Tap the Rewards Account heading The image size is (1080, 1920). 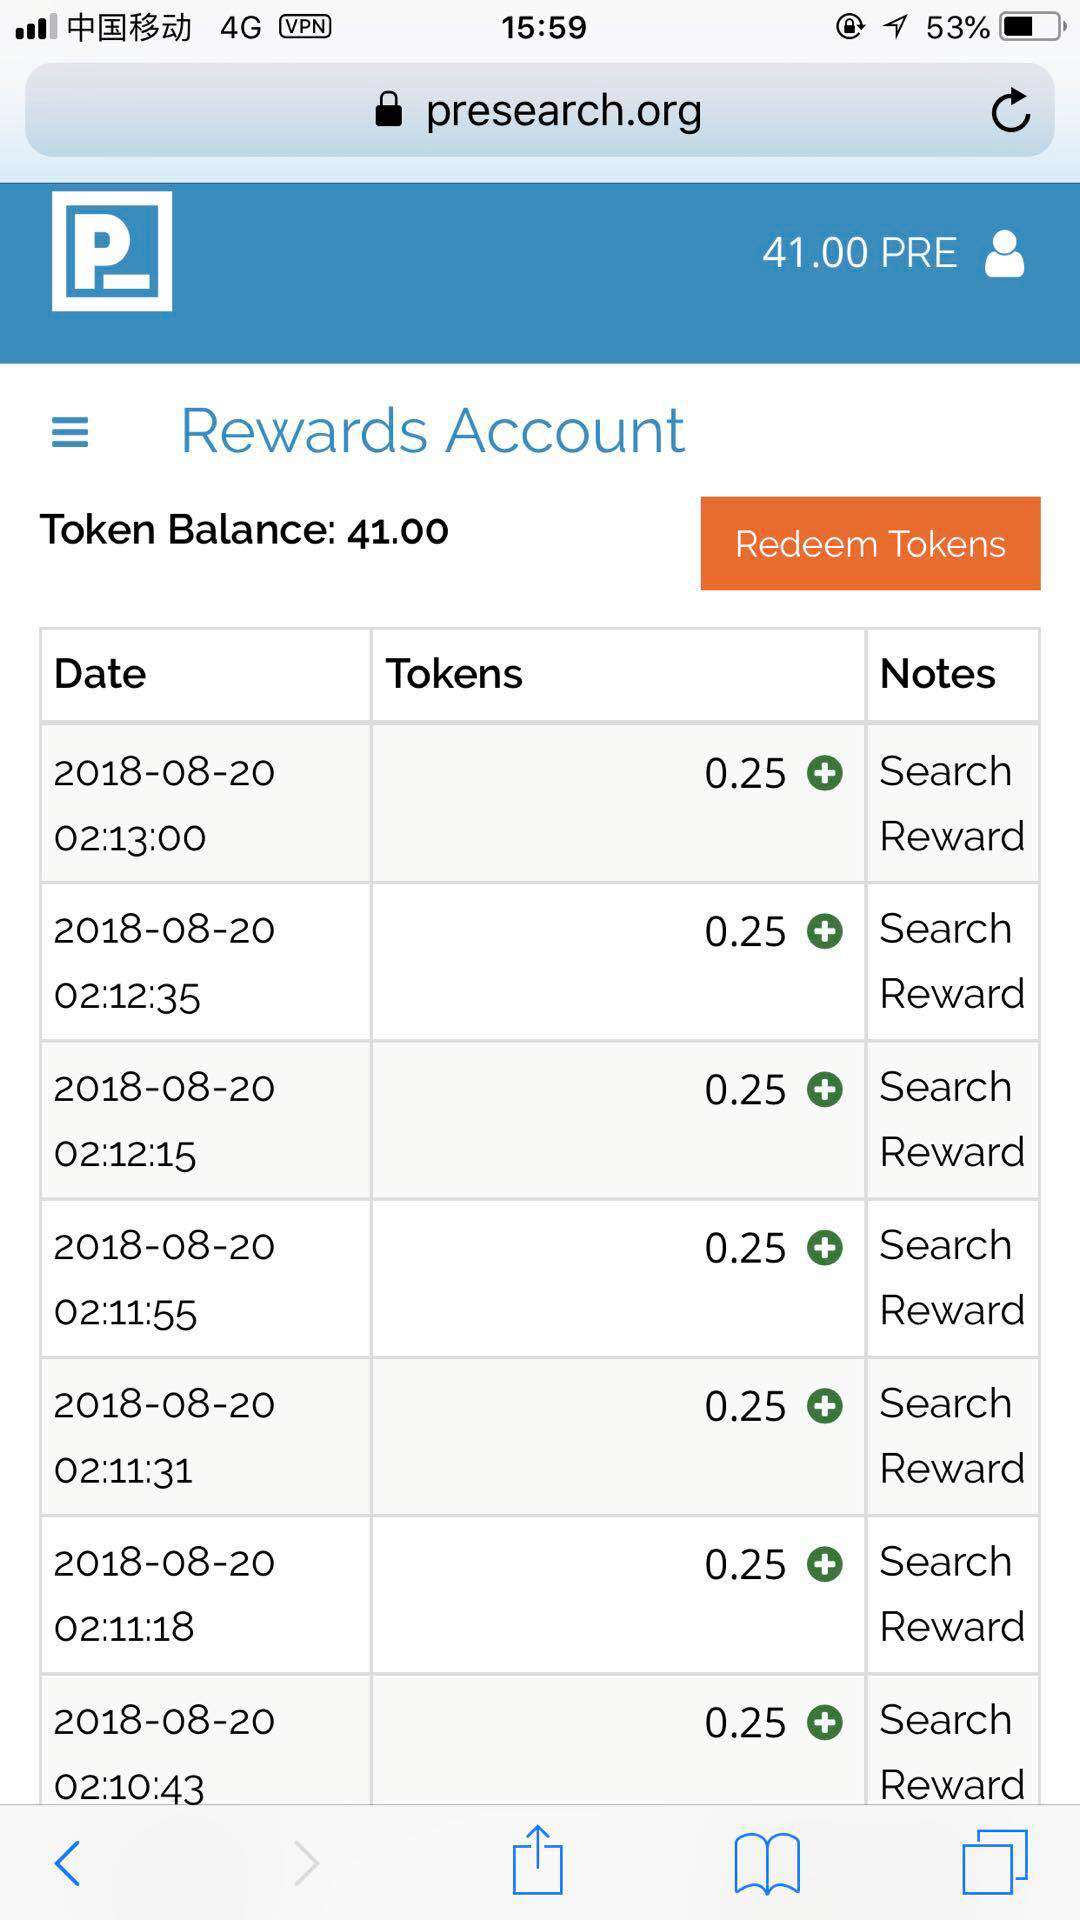(432, 431)
